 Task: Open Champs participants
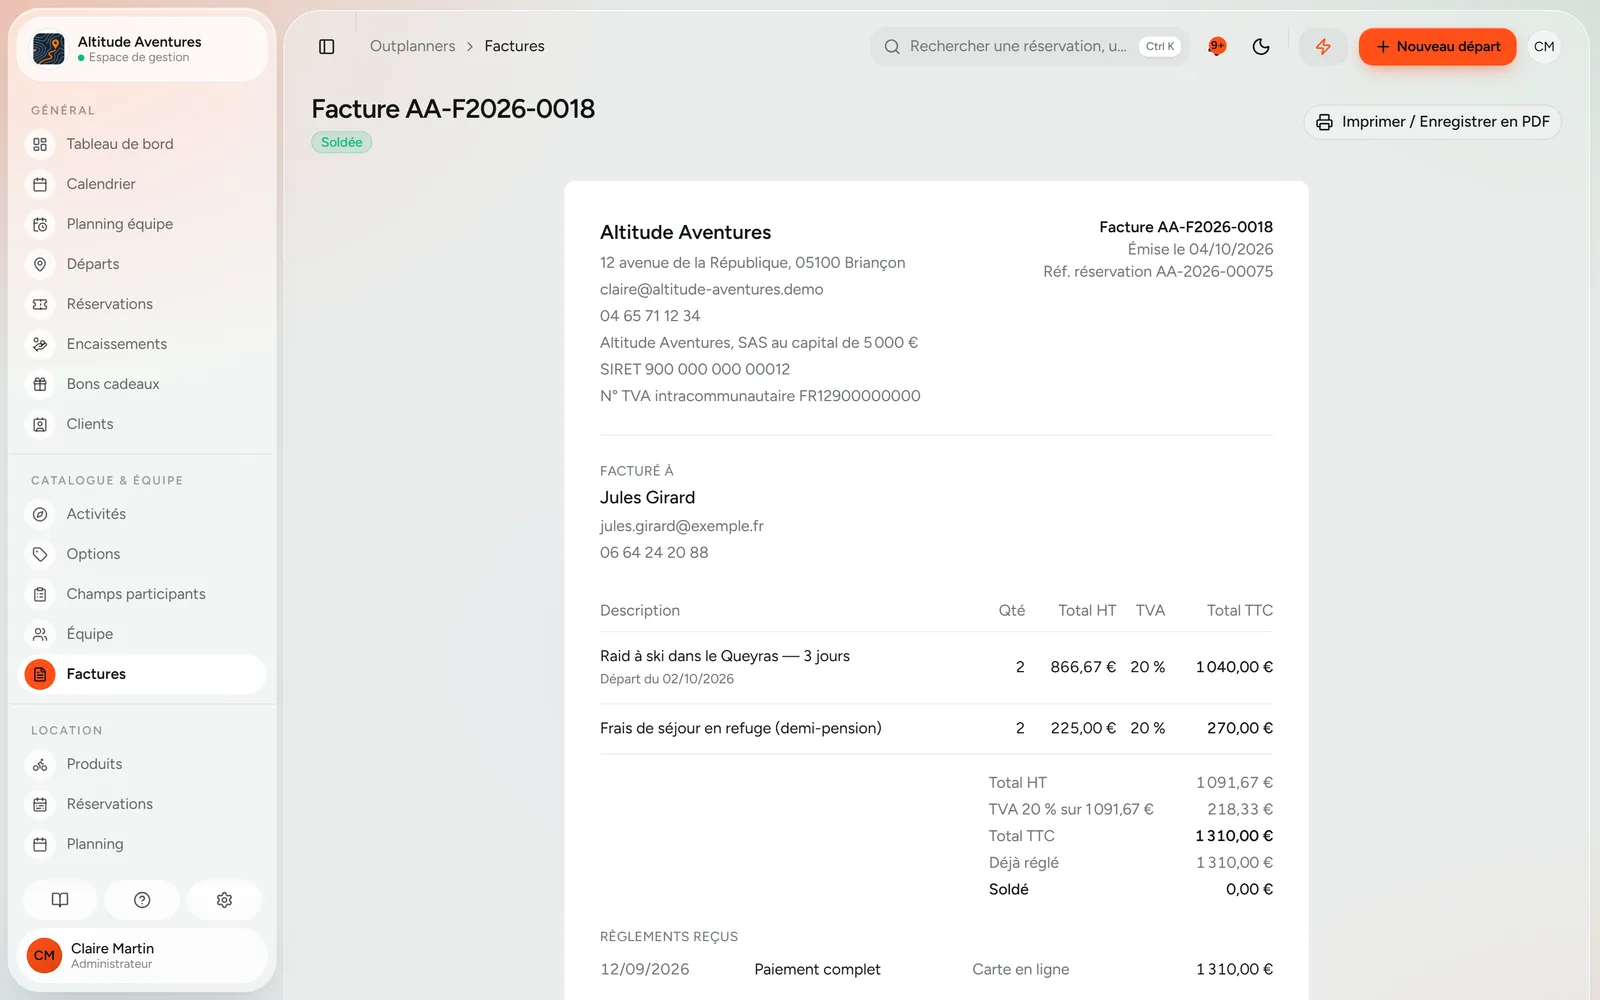coord(144,594)
